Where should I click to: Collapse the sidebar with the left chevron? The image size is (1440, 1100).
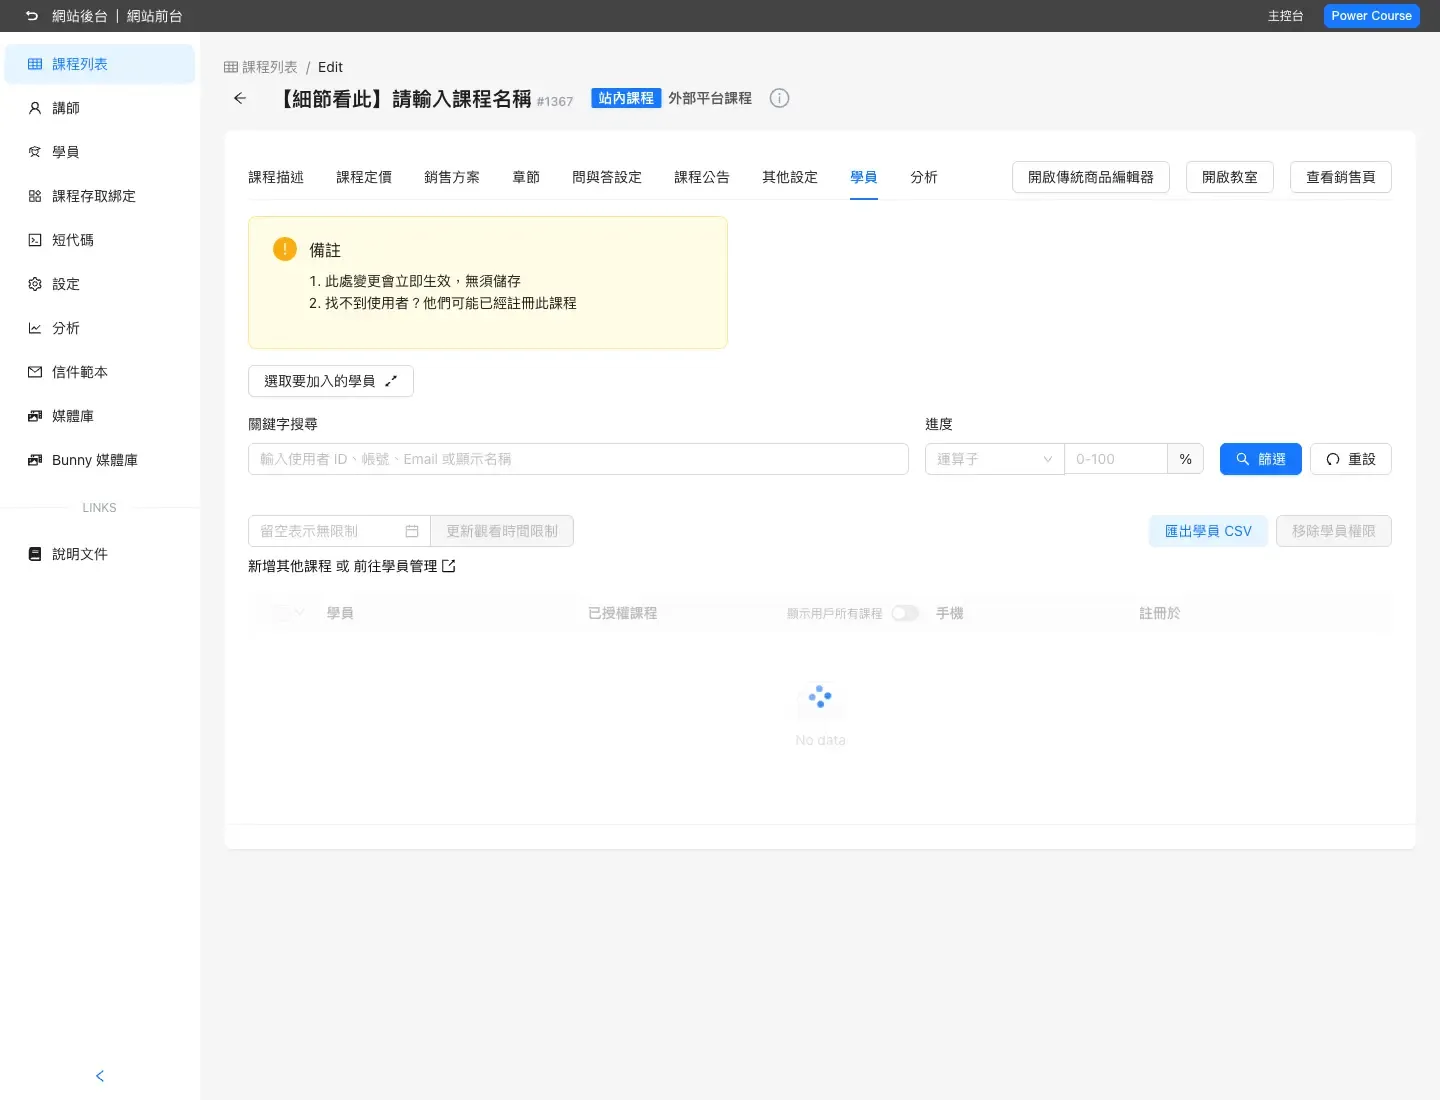click(x=100, y=1076)
